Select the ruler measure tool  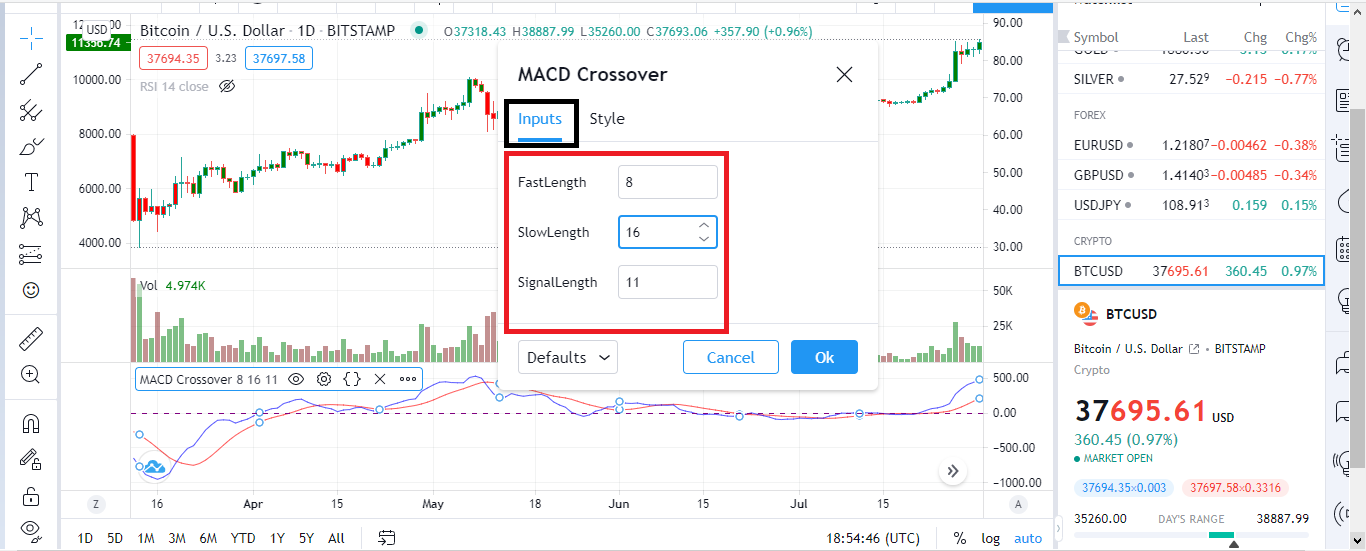pyautogui.click(x=31, y=339)
